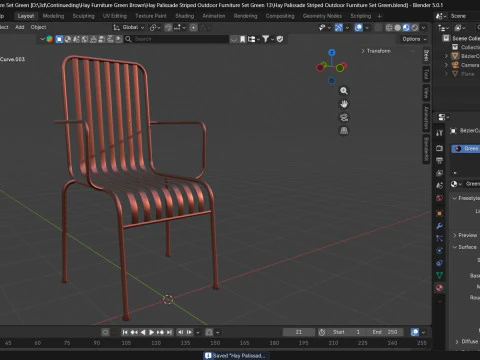Open the Object menu in viewport header

click(x=38, y=27)
